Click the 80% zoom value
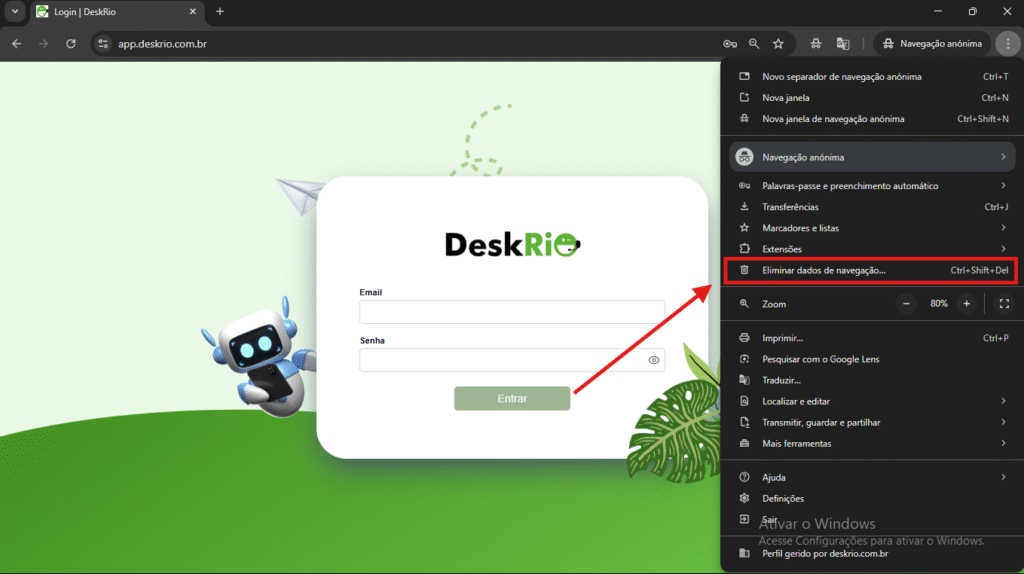 pyautogui.click(x=938, y=304)
